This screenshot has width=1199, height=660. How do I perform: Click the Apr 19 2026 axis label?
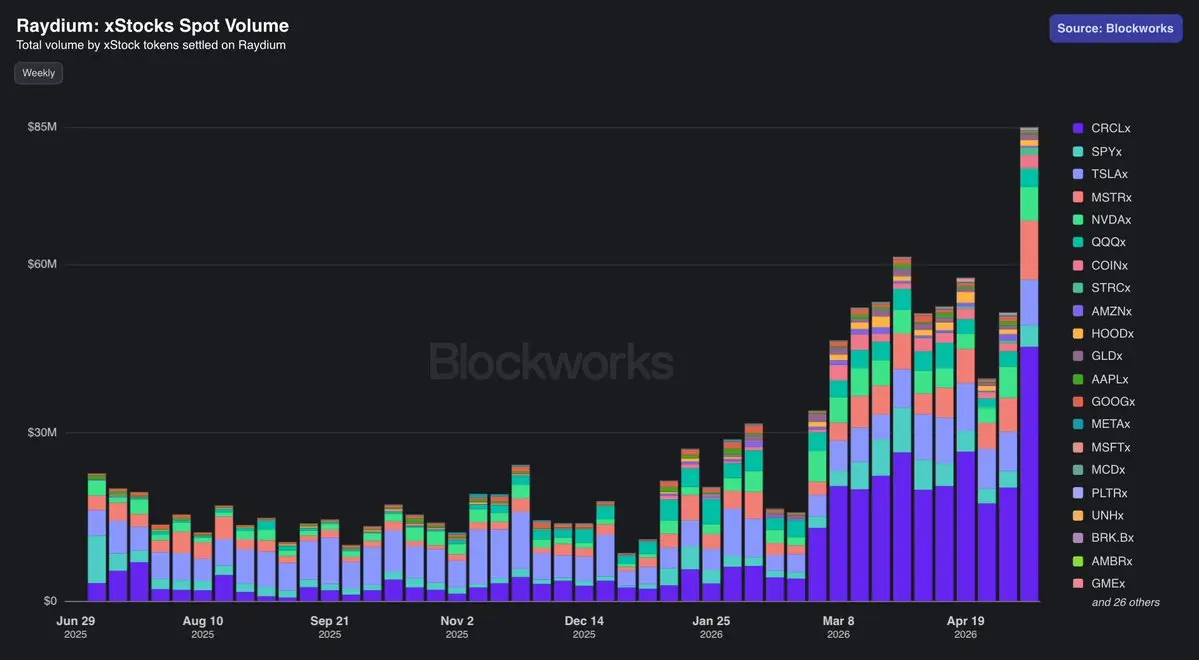click(965, 627)
